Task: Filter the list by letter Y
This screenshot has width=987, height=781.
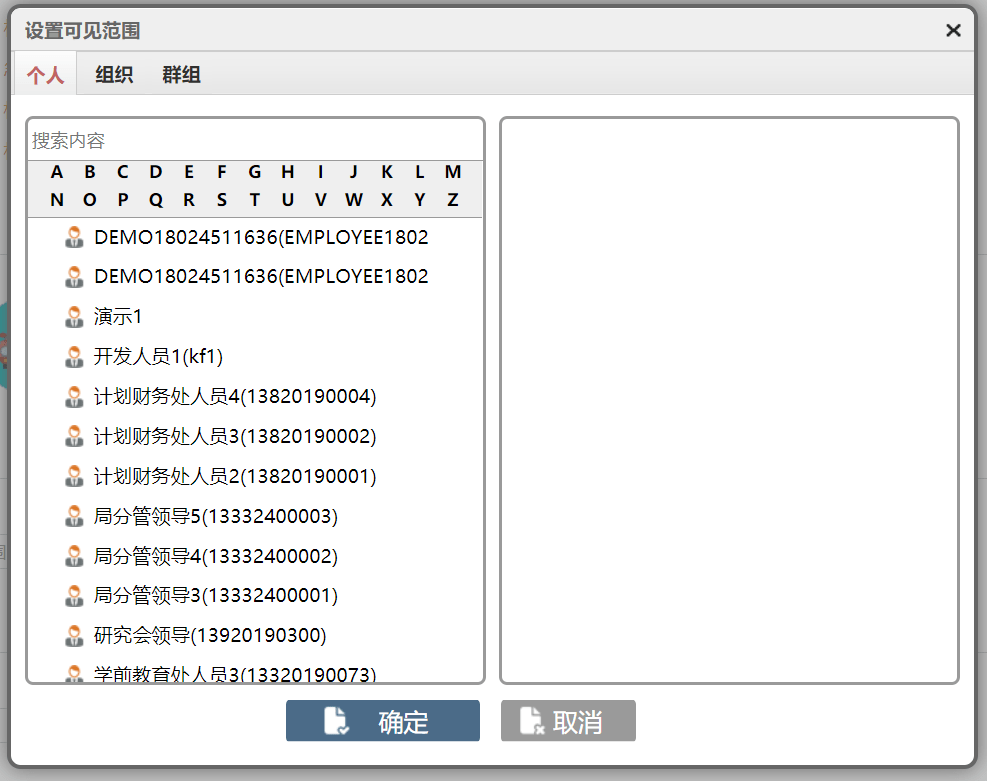Action: tap(420, 200)
